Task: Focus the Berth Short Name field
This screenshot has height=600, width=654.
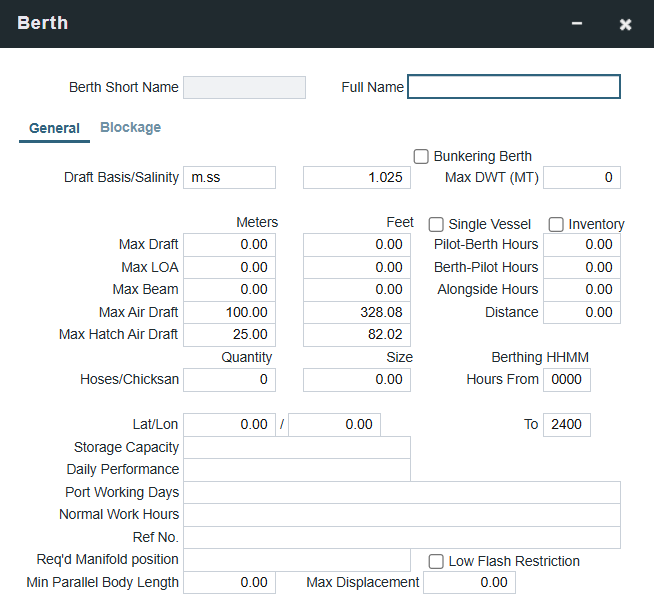Action: click(x=244, y=87)
